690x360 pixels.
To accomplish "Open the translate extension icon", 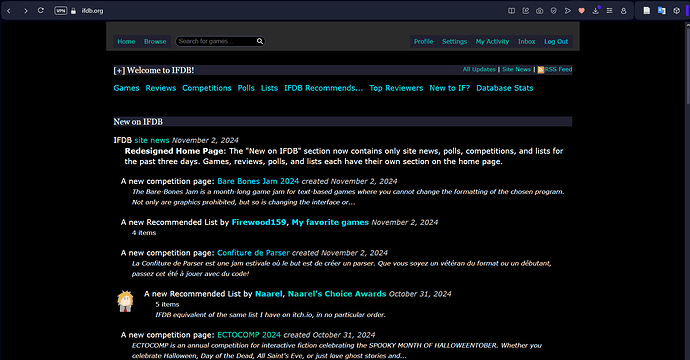I will tap(661, 11).
